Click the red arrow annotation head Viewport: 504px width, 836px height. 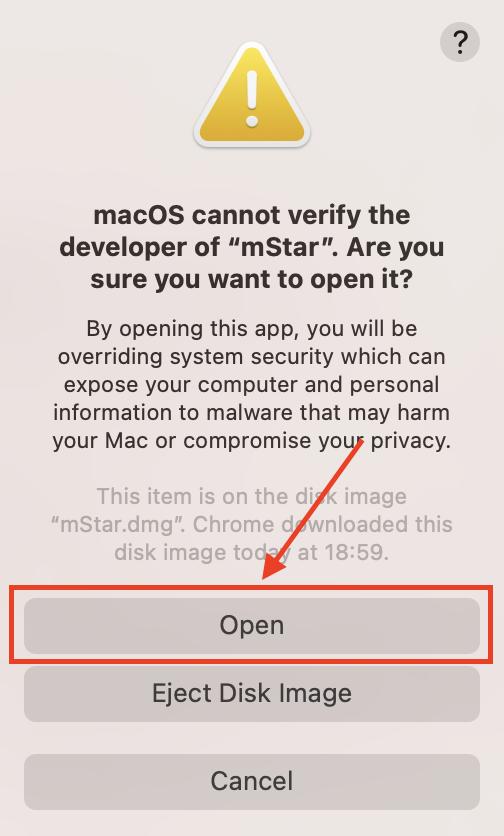(x=275, y=565)
